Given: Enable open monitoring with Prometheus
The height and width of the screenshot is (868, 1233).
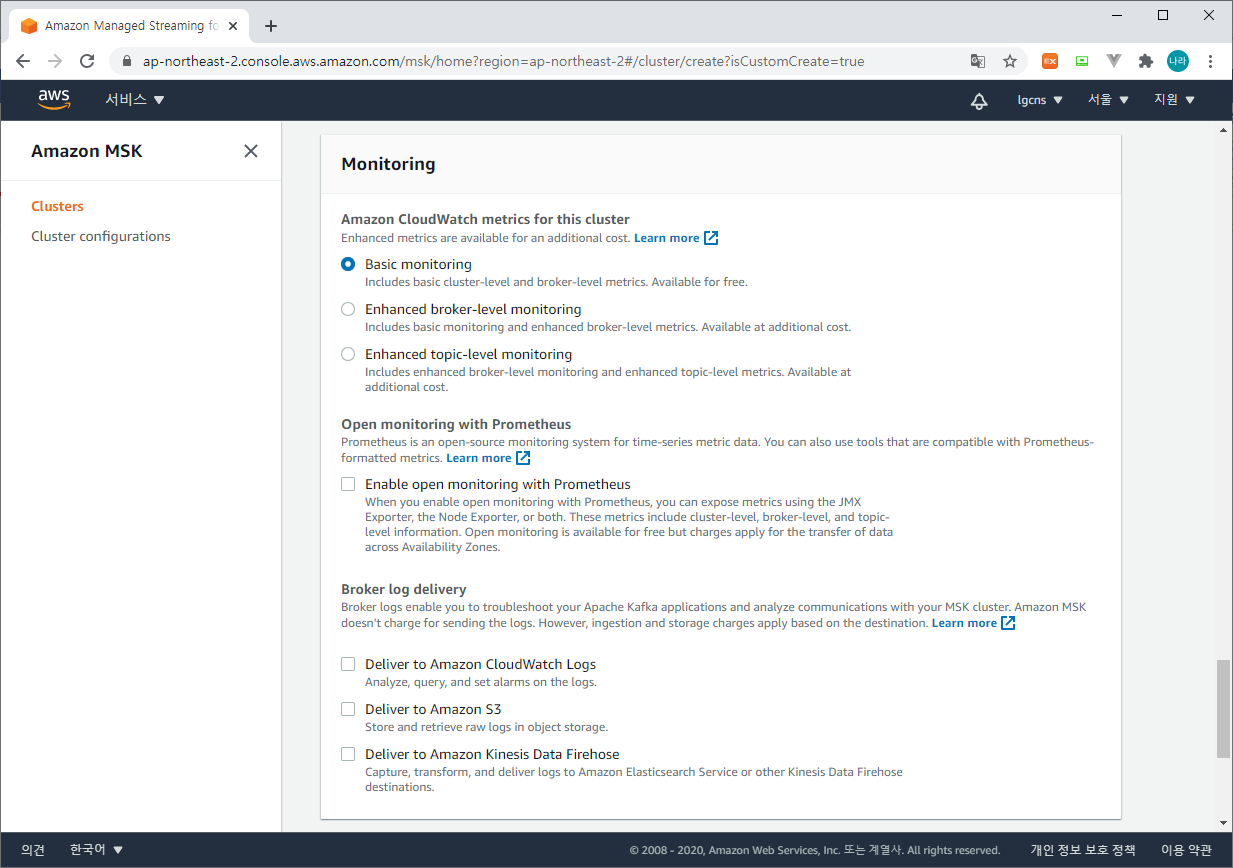Looking at the screenshot, I should pyautogui.click(x=348, y=484).
